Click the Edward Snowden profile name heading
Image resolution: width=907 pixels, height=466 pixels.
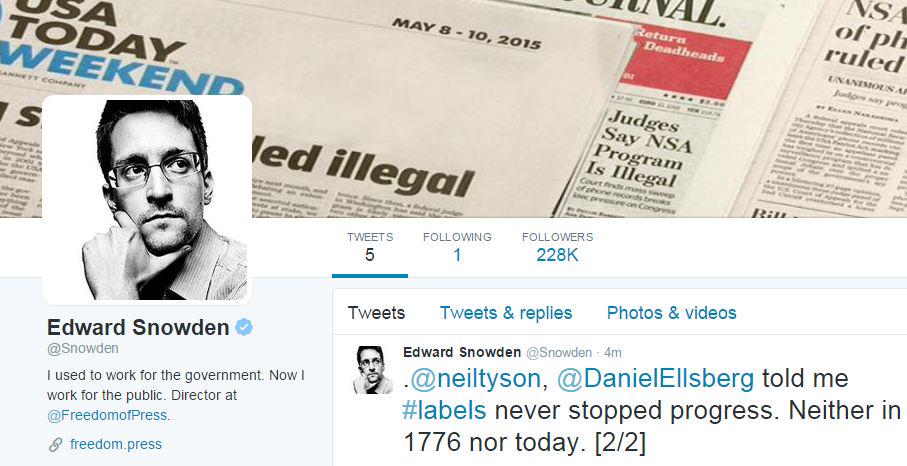(138, 328)
